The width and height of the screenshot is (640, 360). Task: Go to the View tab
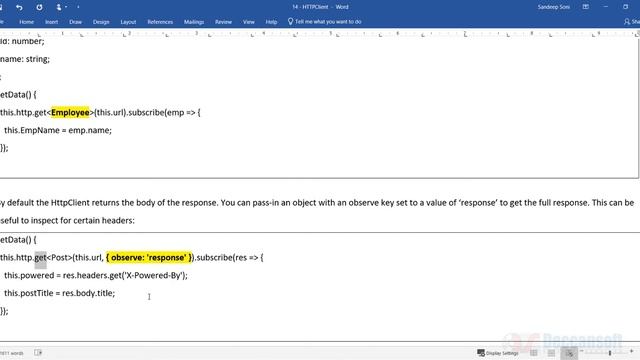(249, 22)
